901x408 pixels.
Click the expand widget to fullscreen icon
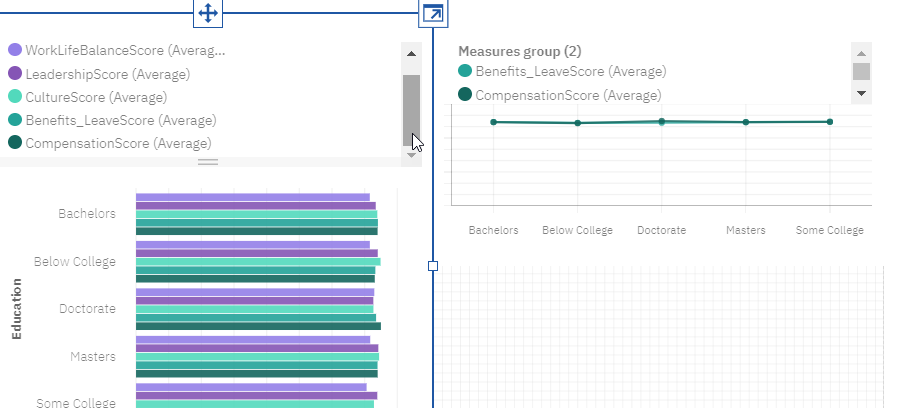click(x=433, y=13)
